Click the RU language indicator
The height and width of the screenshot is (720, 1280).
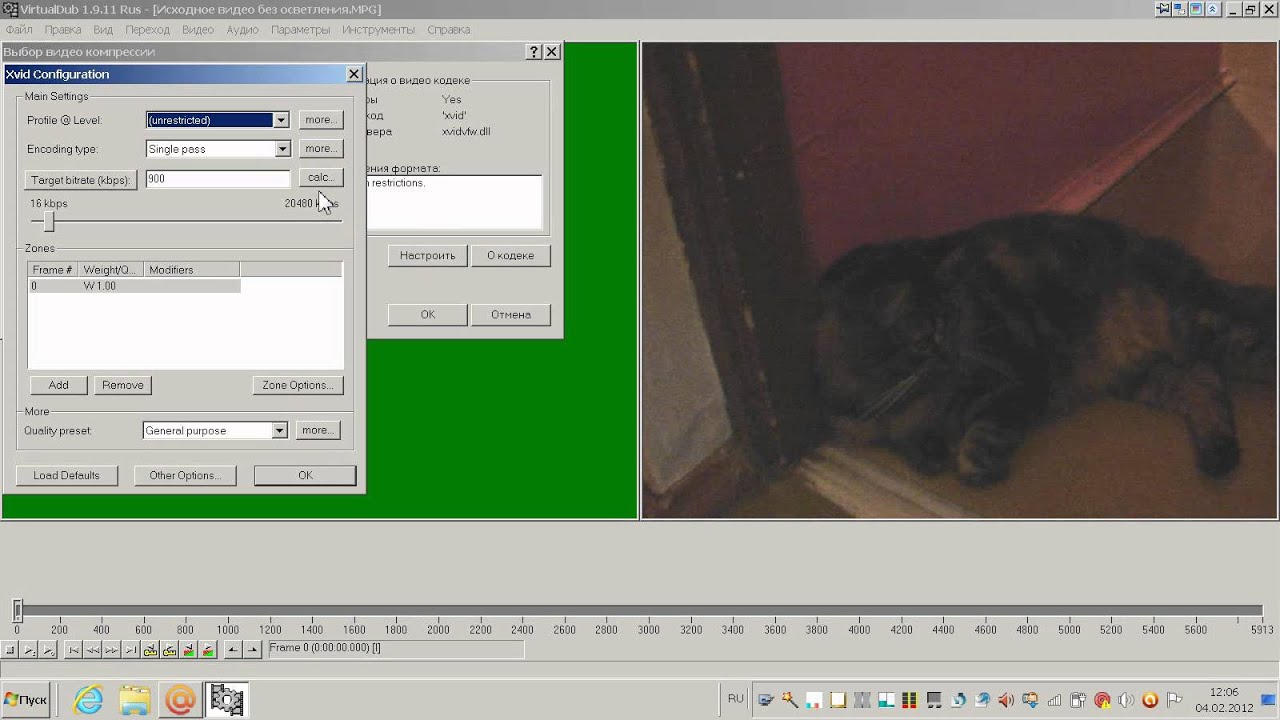click(x=736, y=699)
